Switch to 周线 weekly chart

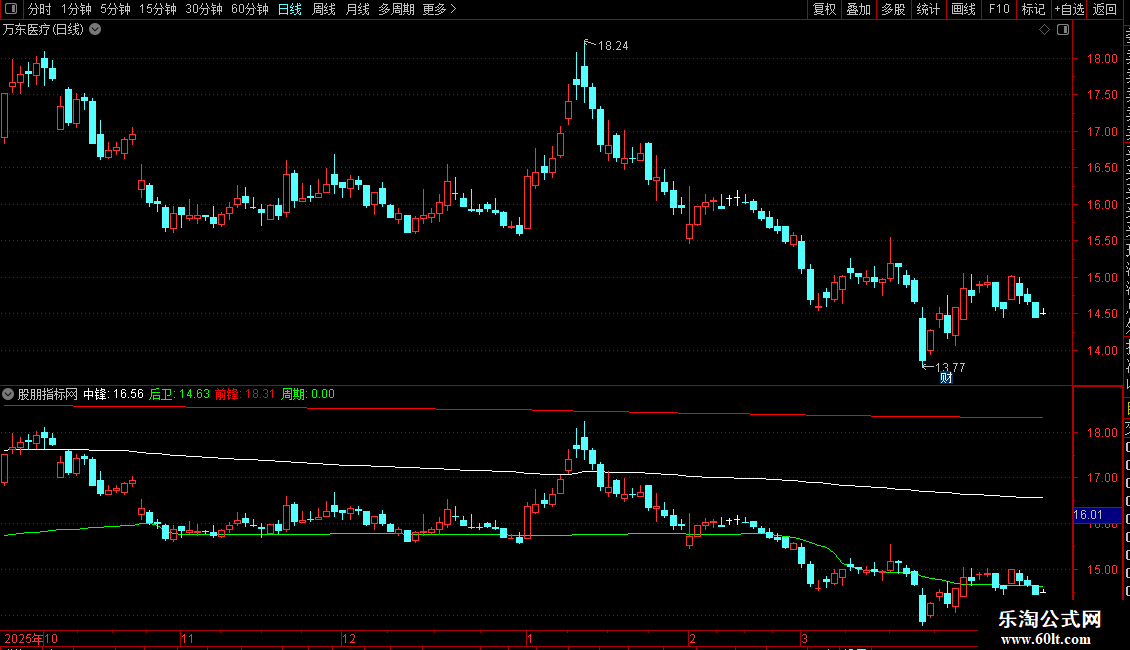[x=324, y=9]
